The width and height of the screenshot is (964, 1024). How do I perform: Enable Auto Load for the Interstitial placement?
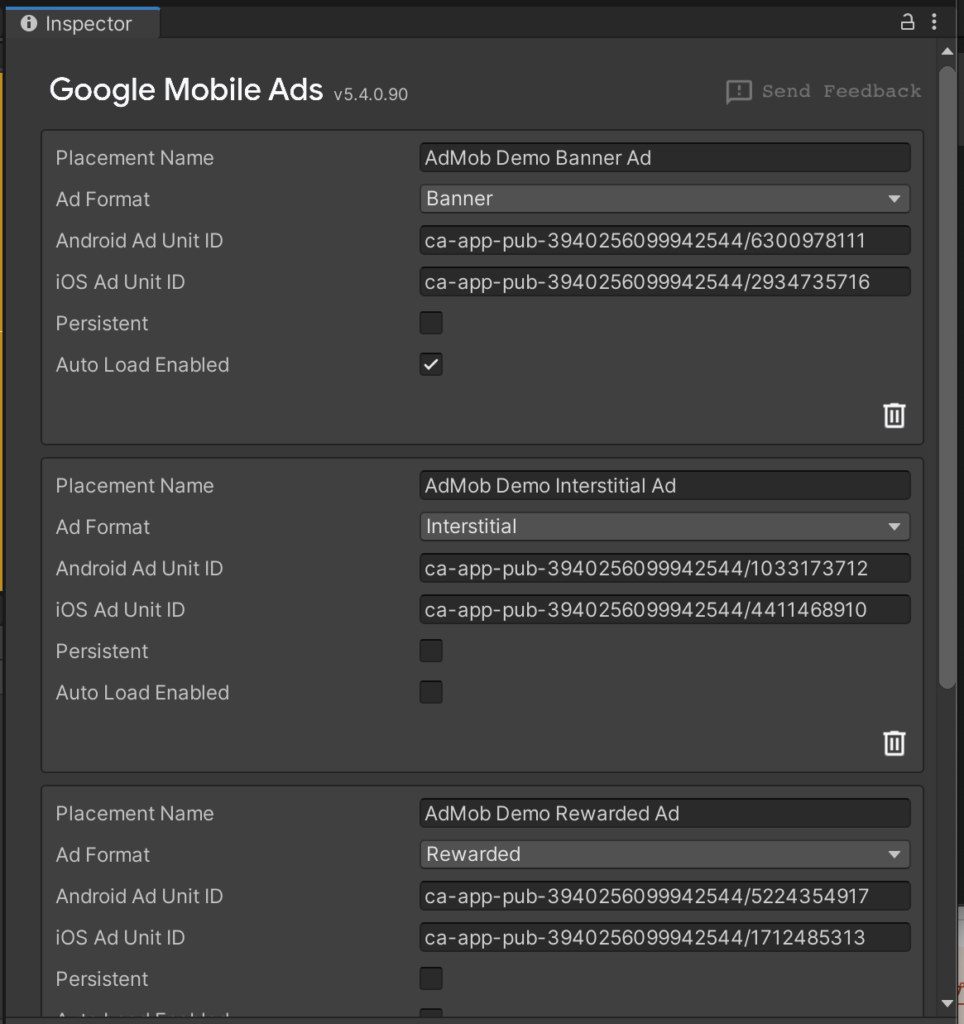coord(430,692)
